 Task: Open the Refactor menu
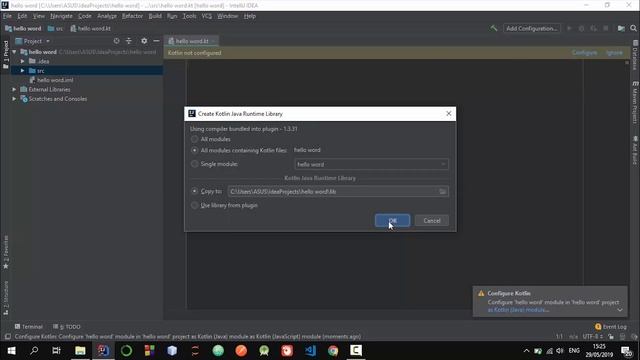[132, 16]
